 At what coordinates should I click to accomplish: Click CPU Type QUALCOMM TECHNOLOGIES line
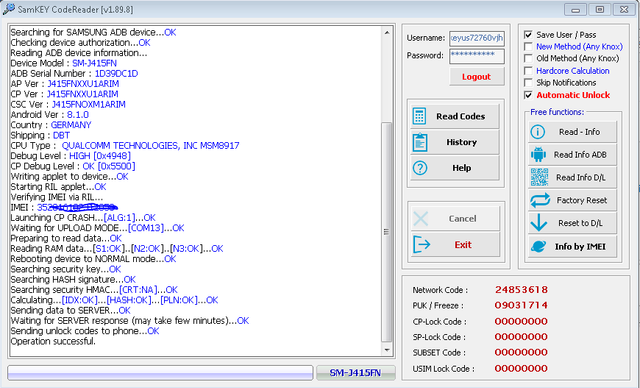pos(125,146)
